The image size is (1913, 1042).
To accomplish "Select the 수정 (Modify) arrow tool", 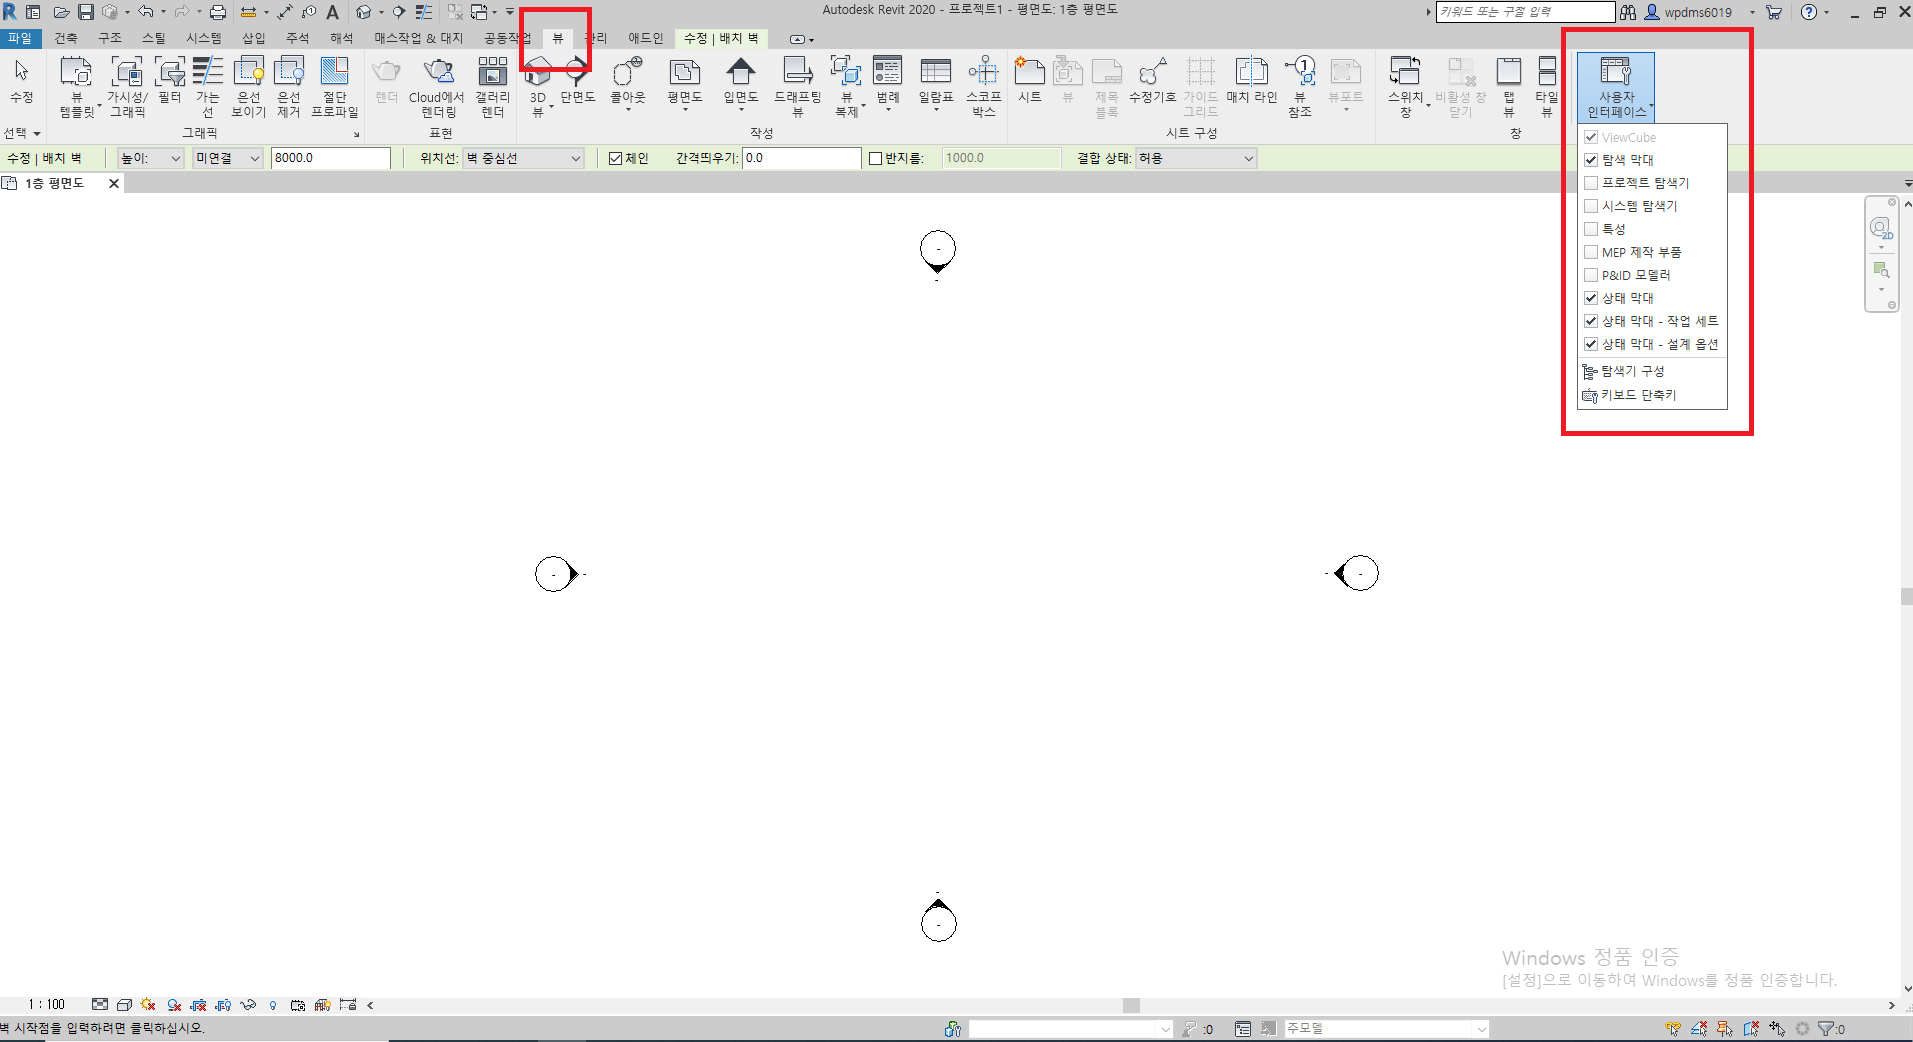I will 21,82.
